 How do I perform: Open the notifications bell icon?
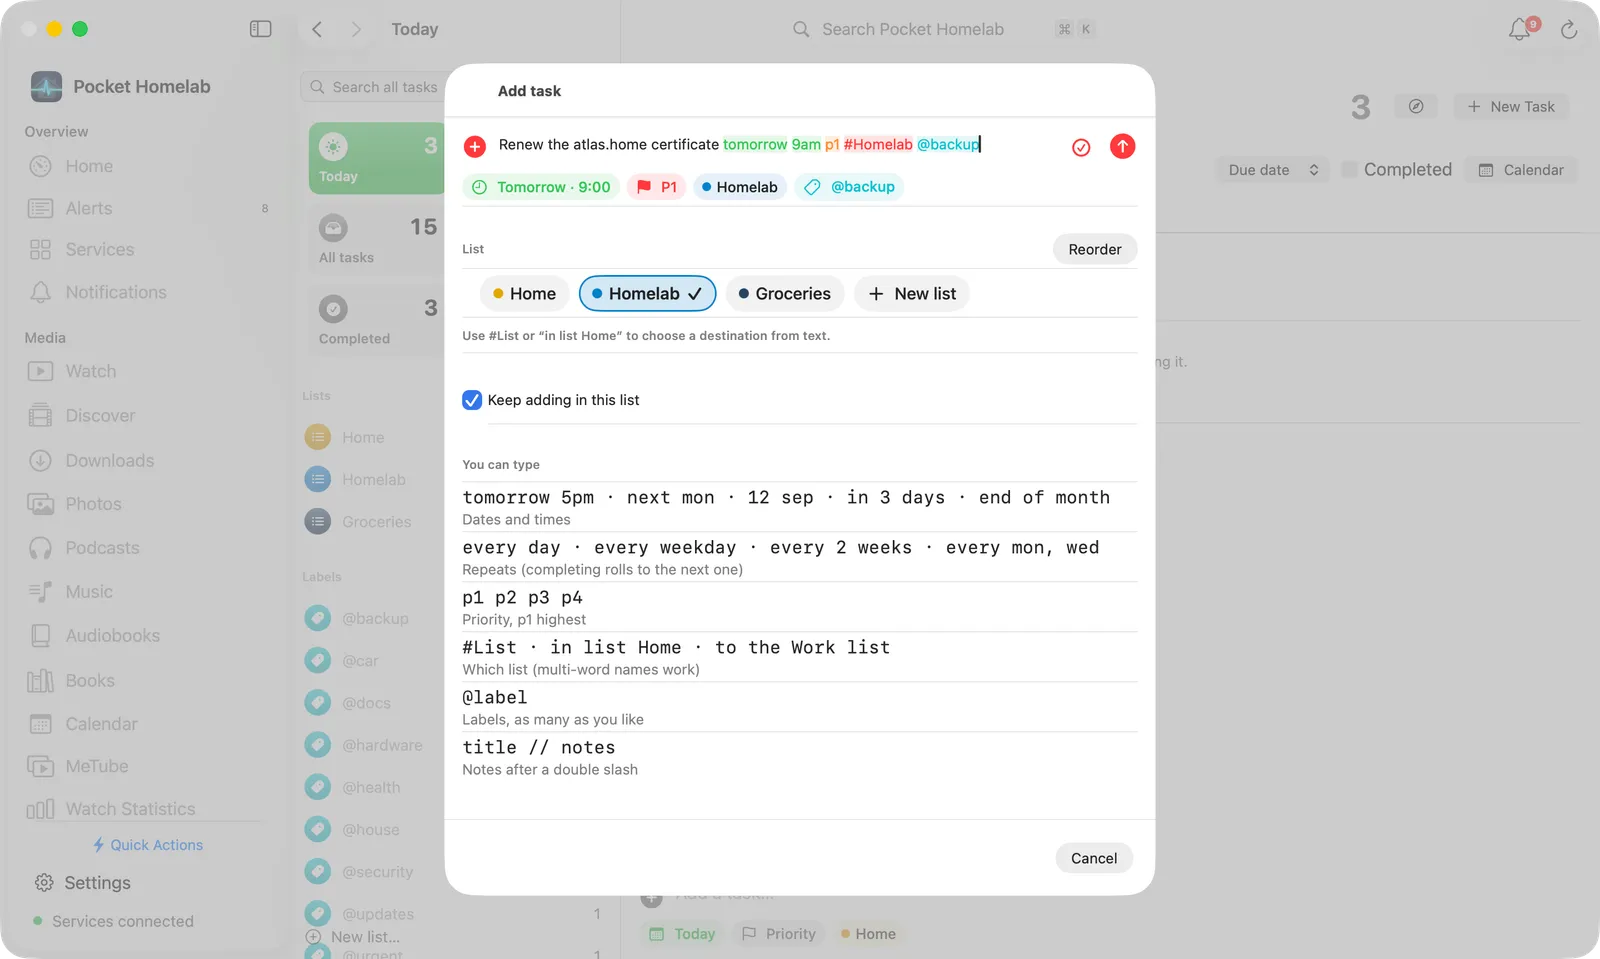click(1520, 30)
